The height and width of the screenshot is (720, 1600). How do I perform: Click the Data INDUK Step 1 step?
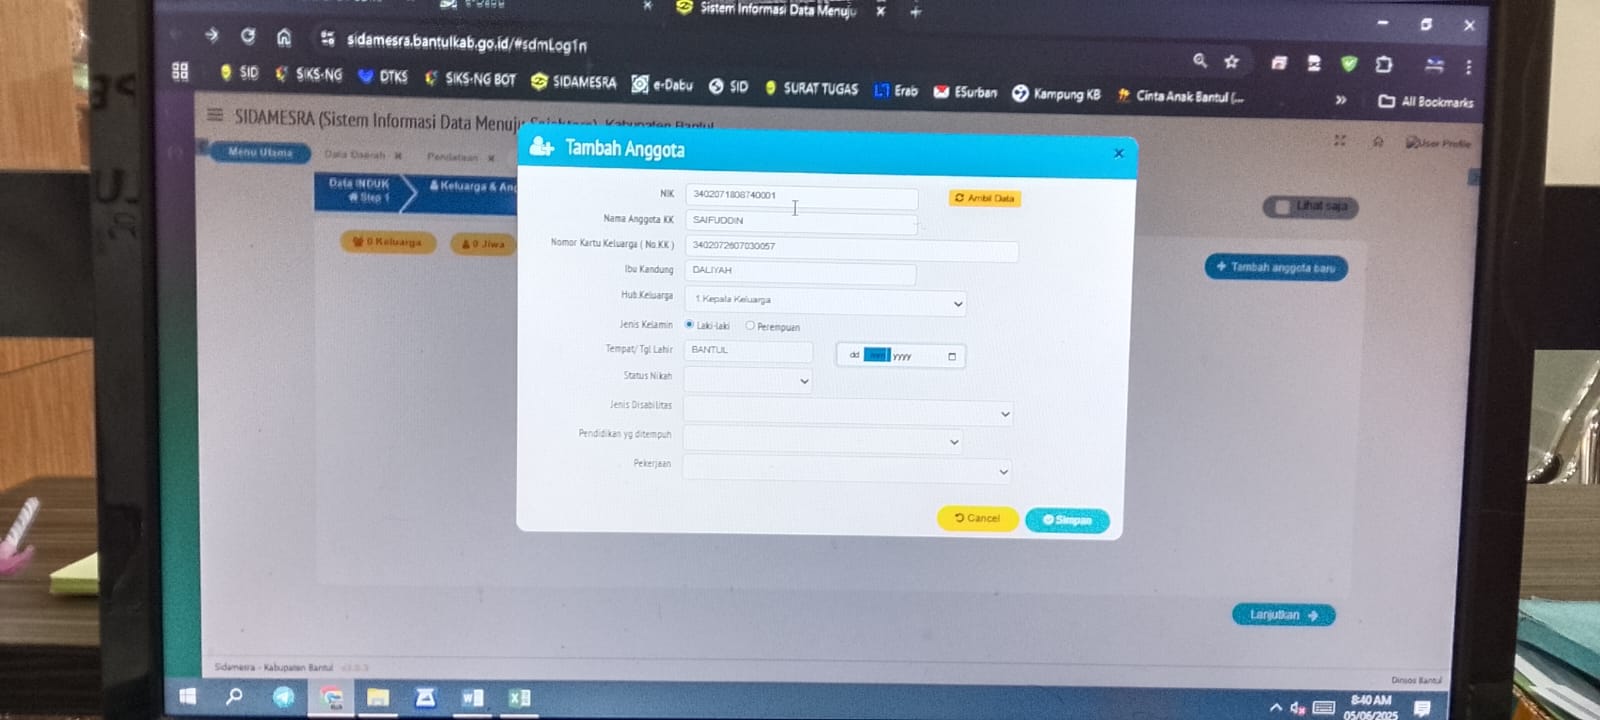pos(360,190)
